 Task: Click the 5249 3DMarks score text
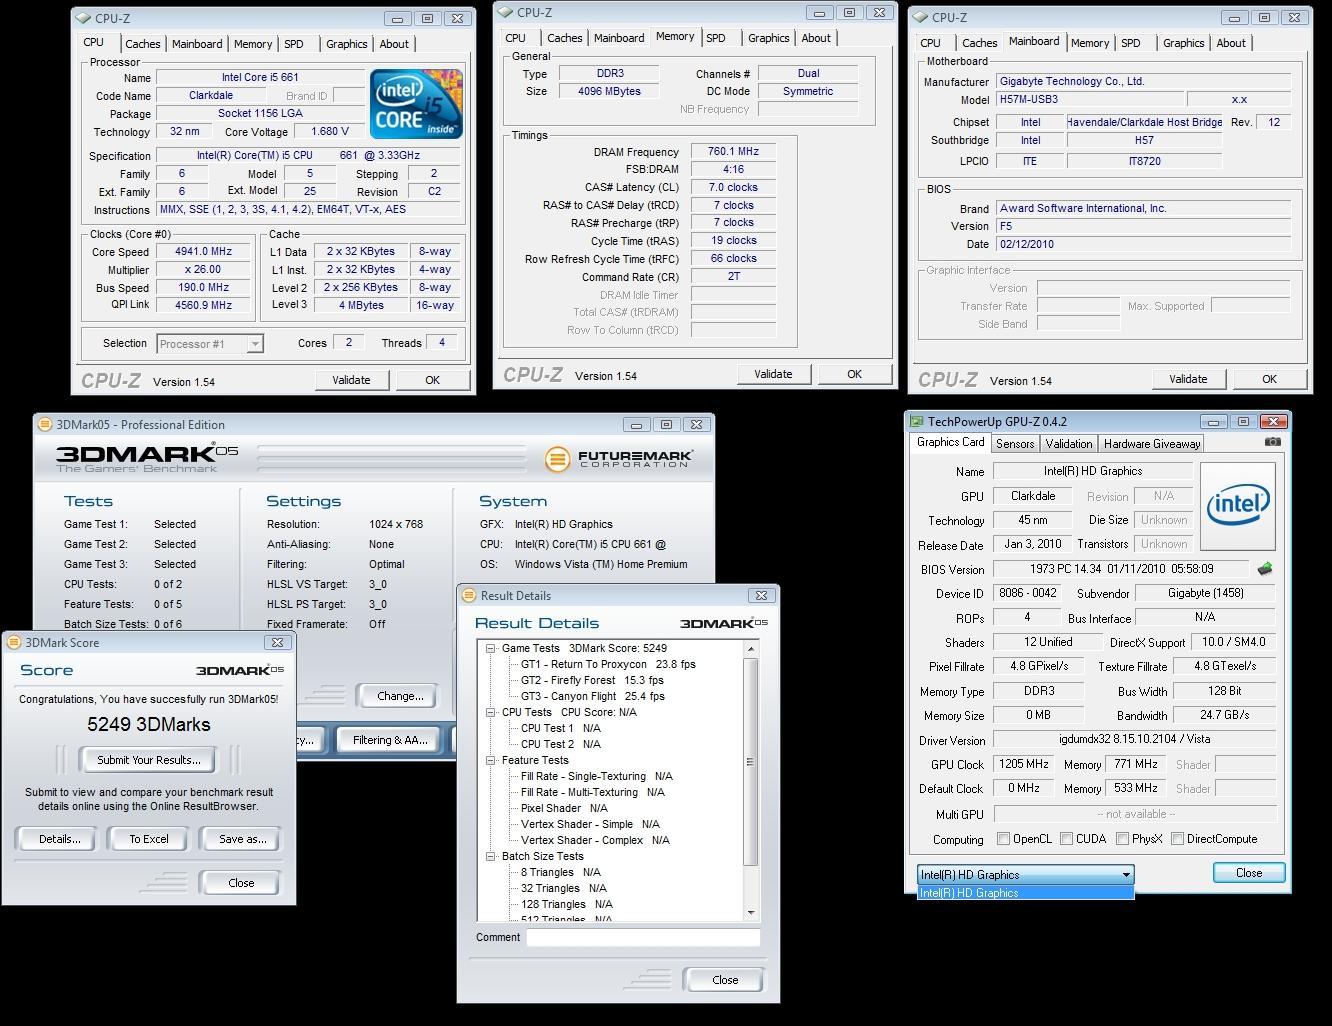click(149, 724)
